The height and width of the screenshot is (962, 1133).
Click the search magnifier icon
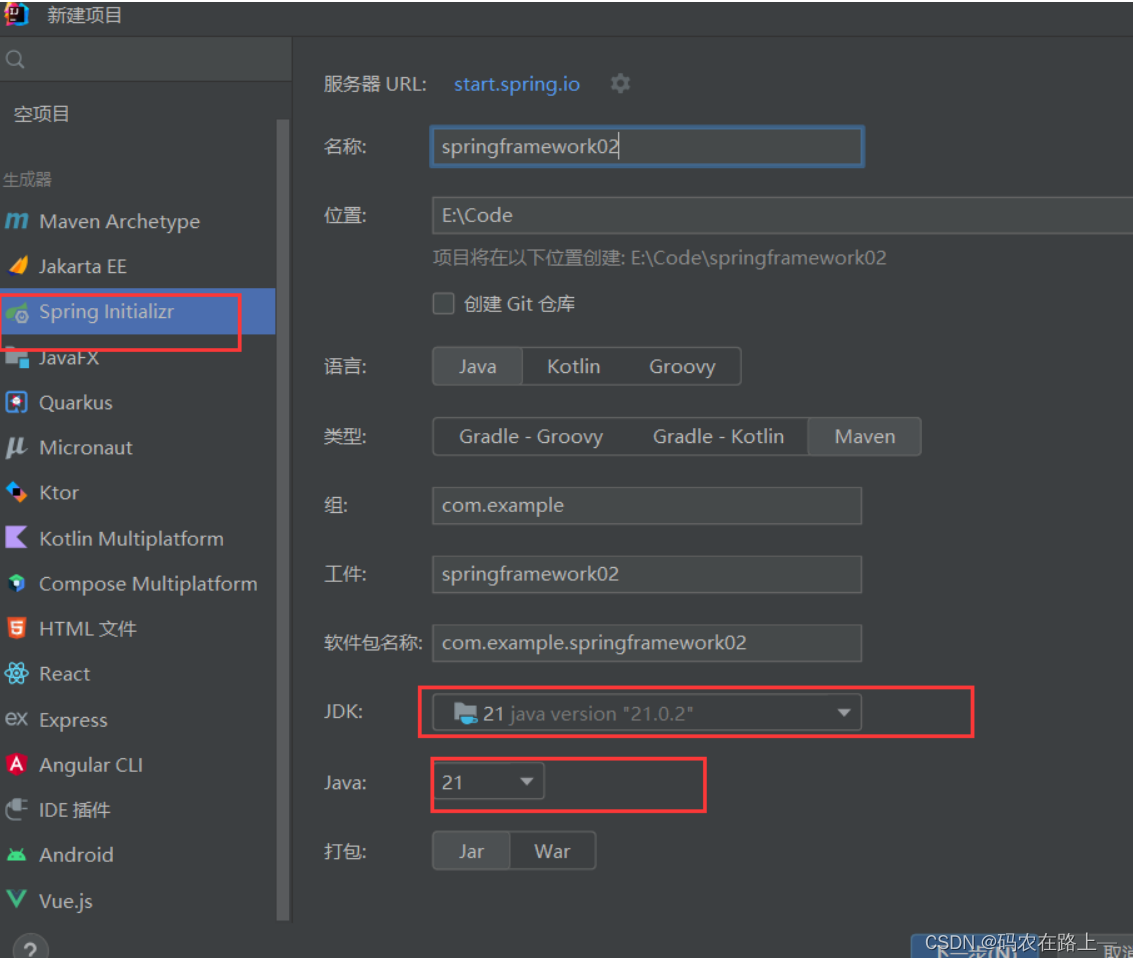click(x=15, y=59)
